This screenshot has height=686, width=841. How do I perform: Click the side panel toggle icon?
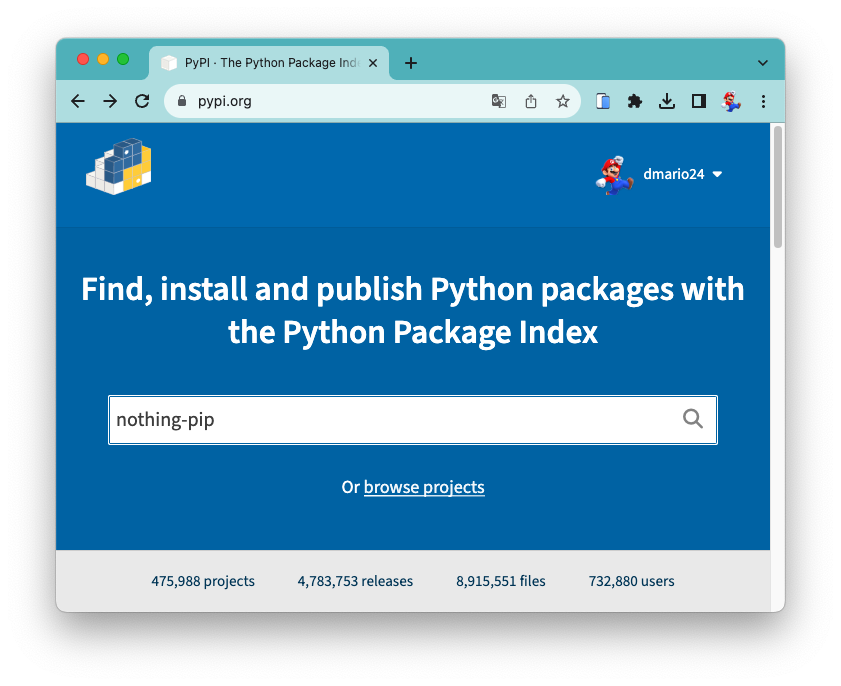tap(698, 101)
